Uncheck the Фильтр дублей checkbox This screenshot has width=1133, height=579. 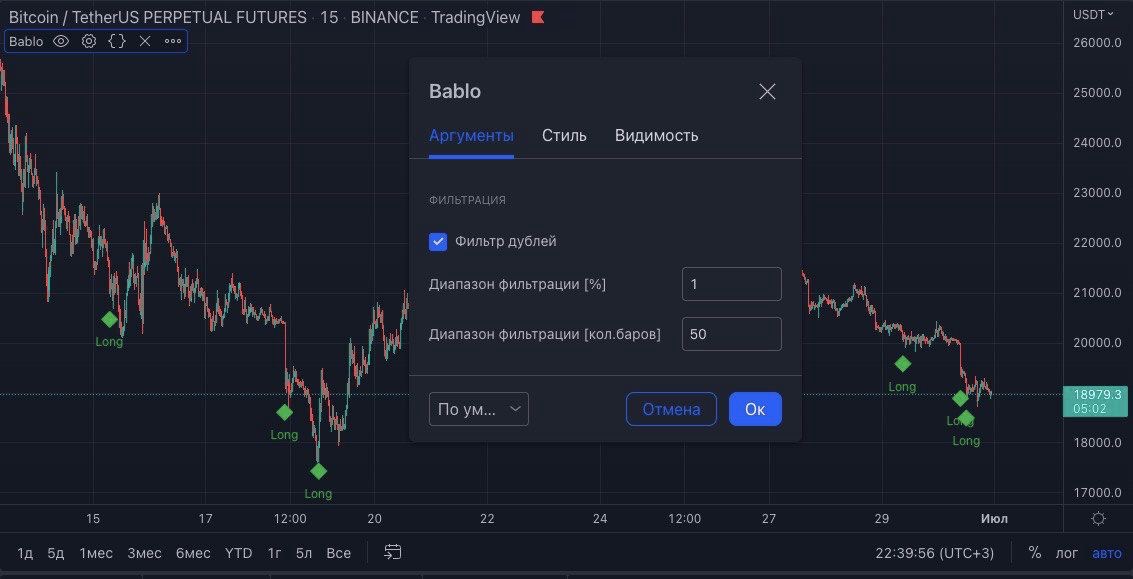coord(438,241)
